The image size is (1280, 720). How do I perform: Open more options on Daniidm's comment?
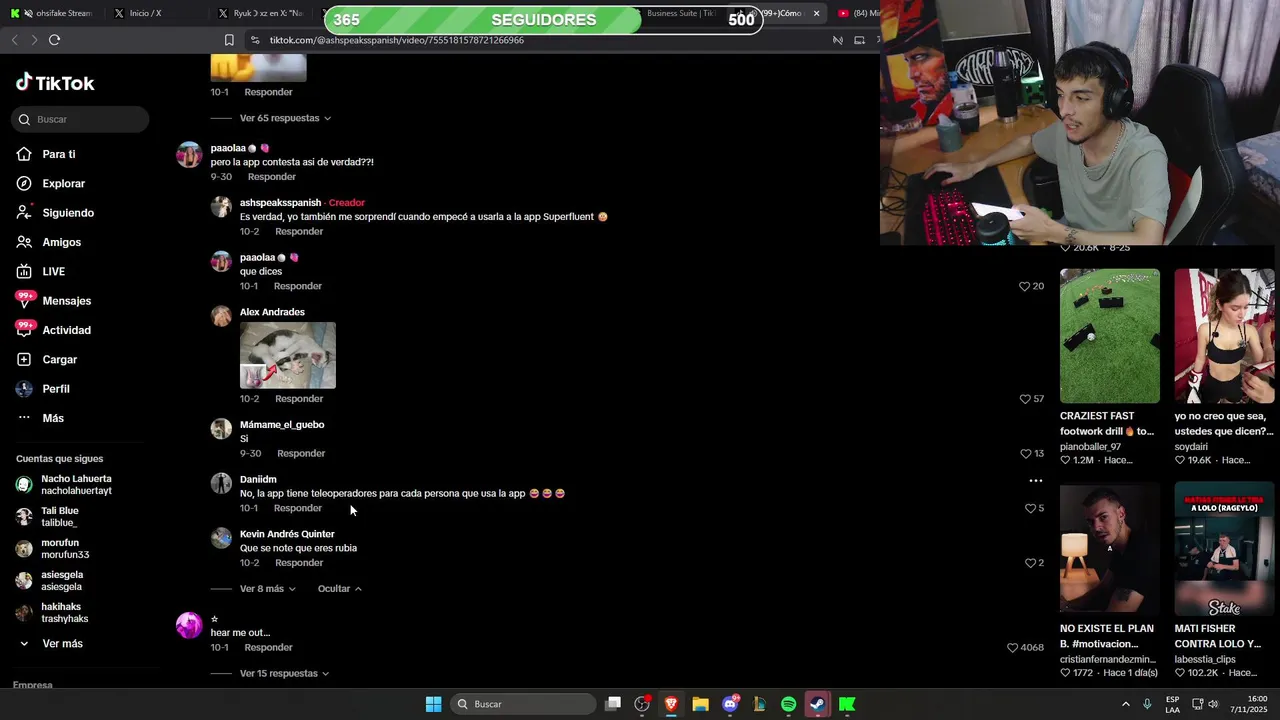[1036, 481]
